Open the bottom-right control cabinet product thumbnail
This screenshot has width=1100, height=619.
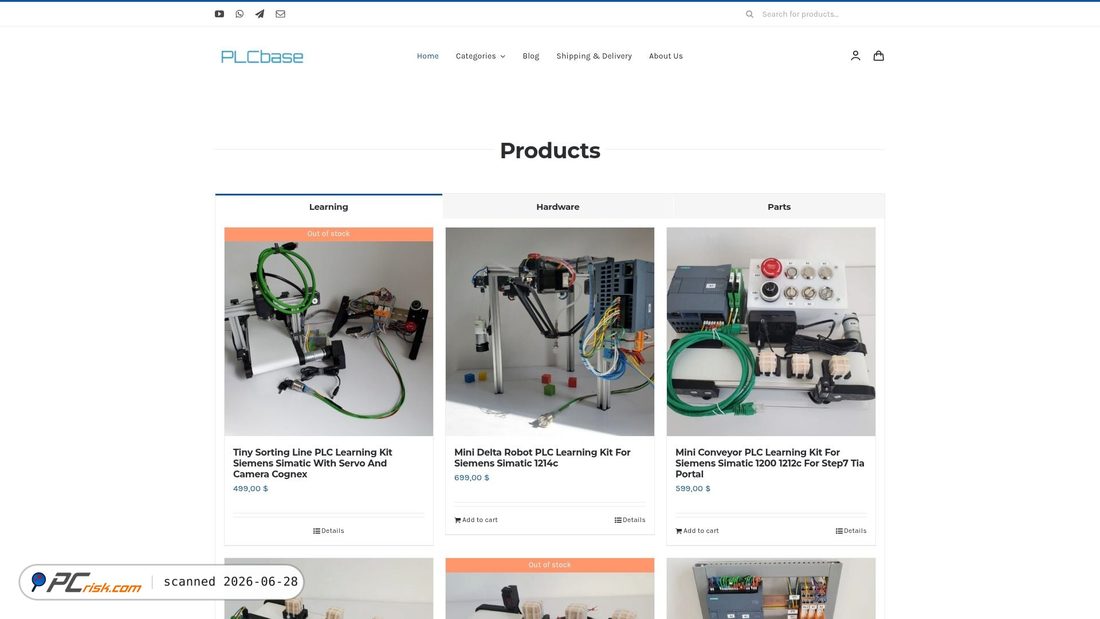(x=770, y=588)
